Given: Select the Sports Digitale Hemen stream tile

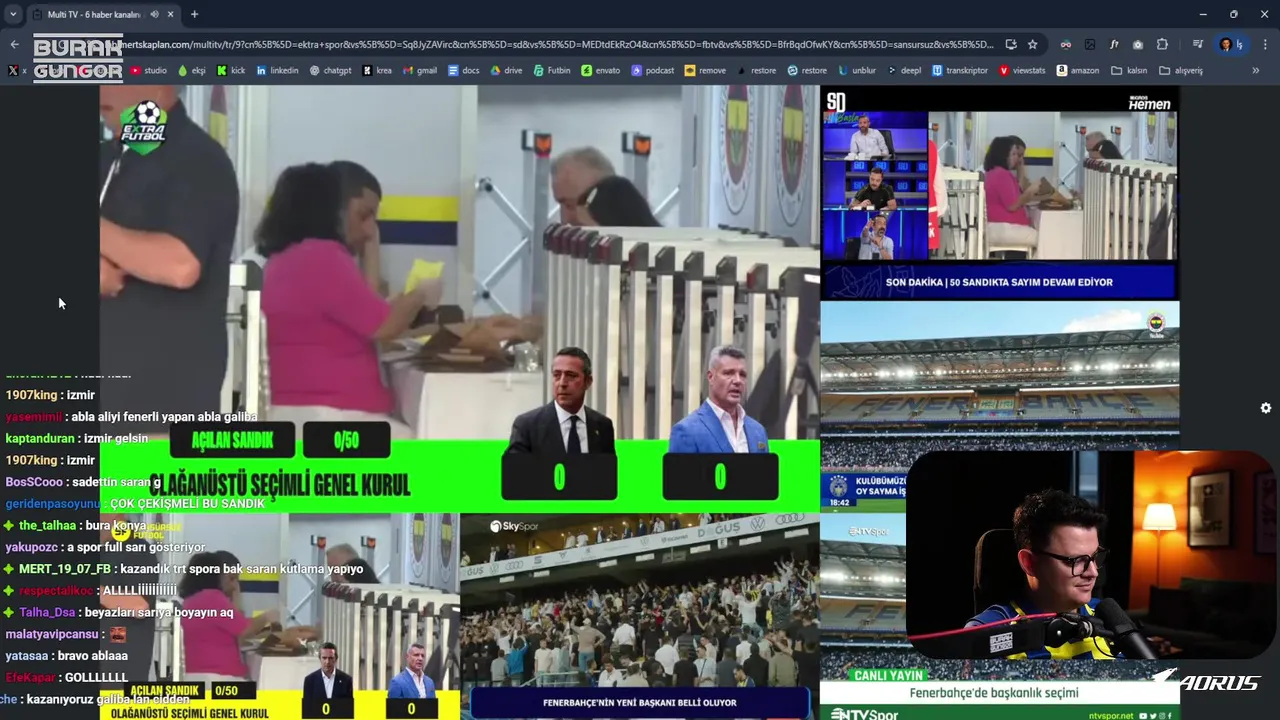Looking at the screenshot, I should tap(1000, 192).
